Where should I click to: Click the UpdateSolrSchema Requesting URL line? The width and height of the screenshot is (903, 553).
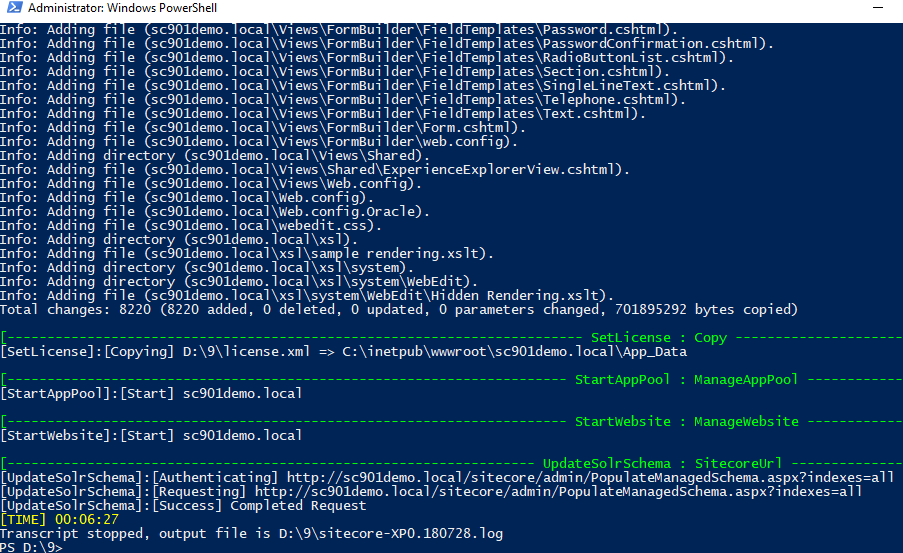[x=431, y=491]
